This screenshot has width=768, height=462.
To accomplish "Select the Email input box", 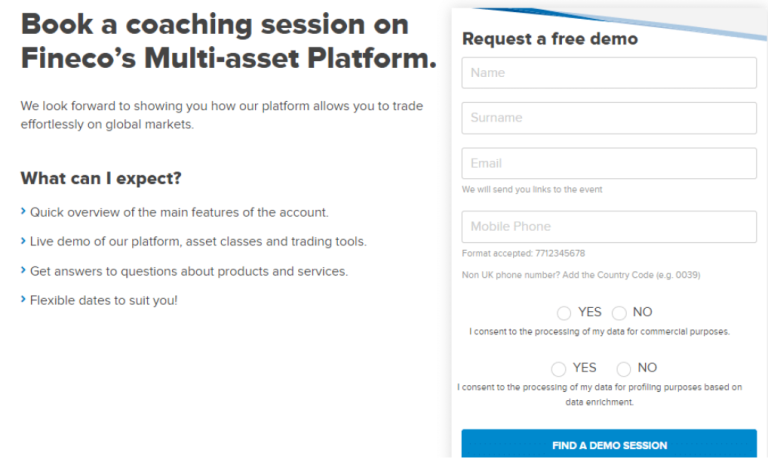I will [x=608, y=163].
